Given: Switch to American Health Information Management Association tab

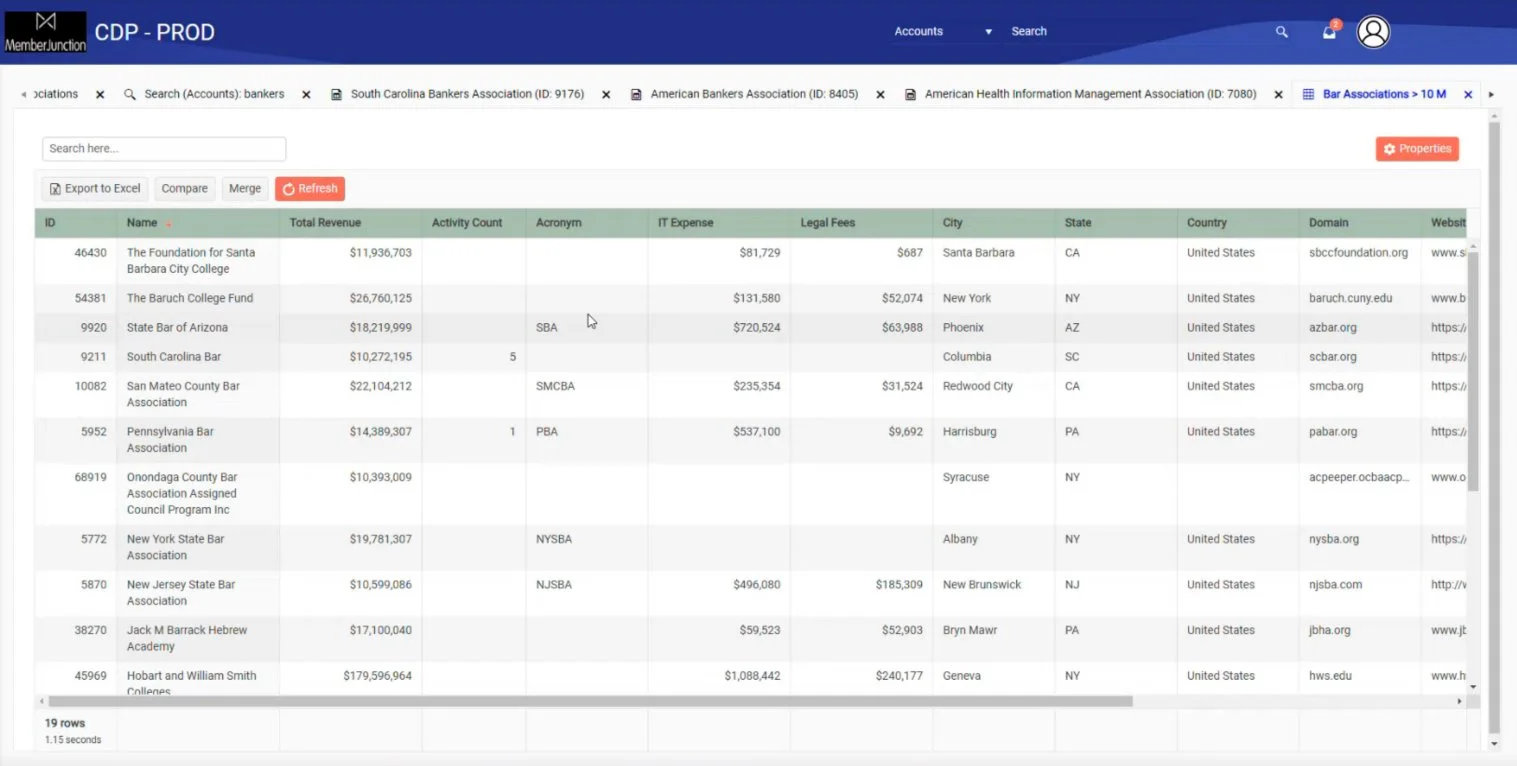Looking at the screenshot, I should point(1090,94).
